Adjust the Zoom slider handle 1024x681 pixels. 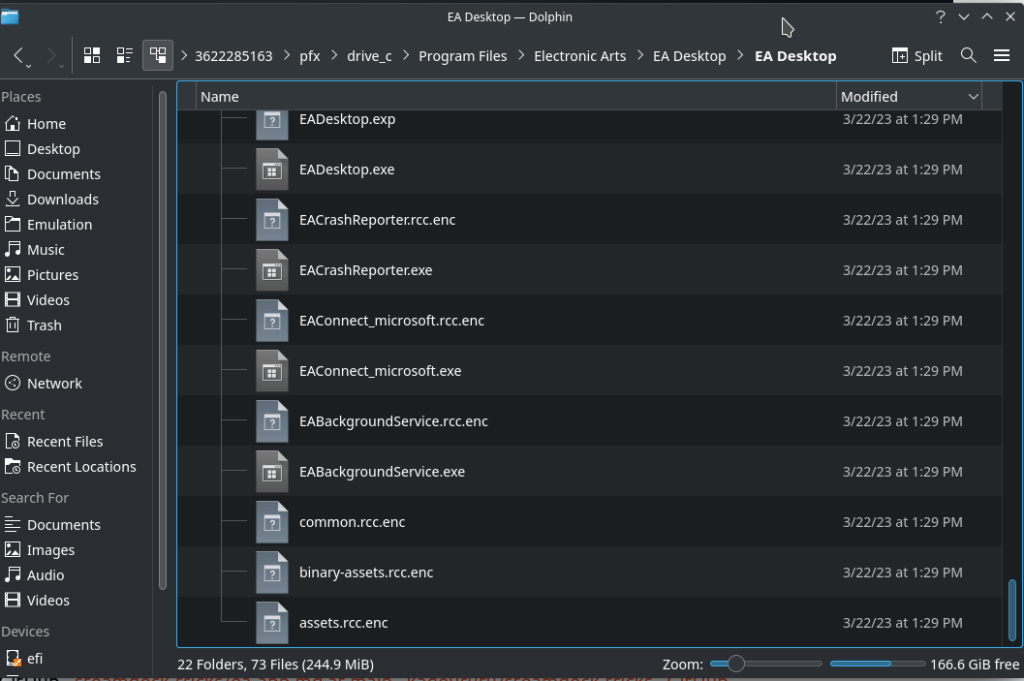click(x=736, y=664)
